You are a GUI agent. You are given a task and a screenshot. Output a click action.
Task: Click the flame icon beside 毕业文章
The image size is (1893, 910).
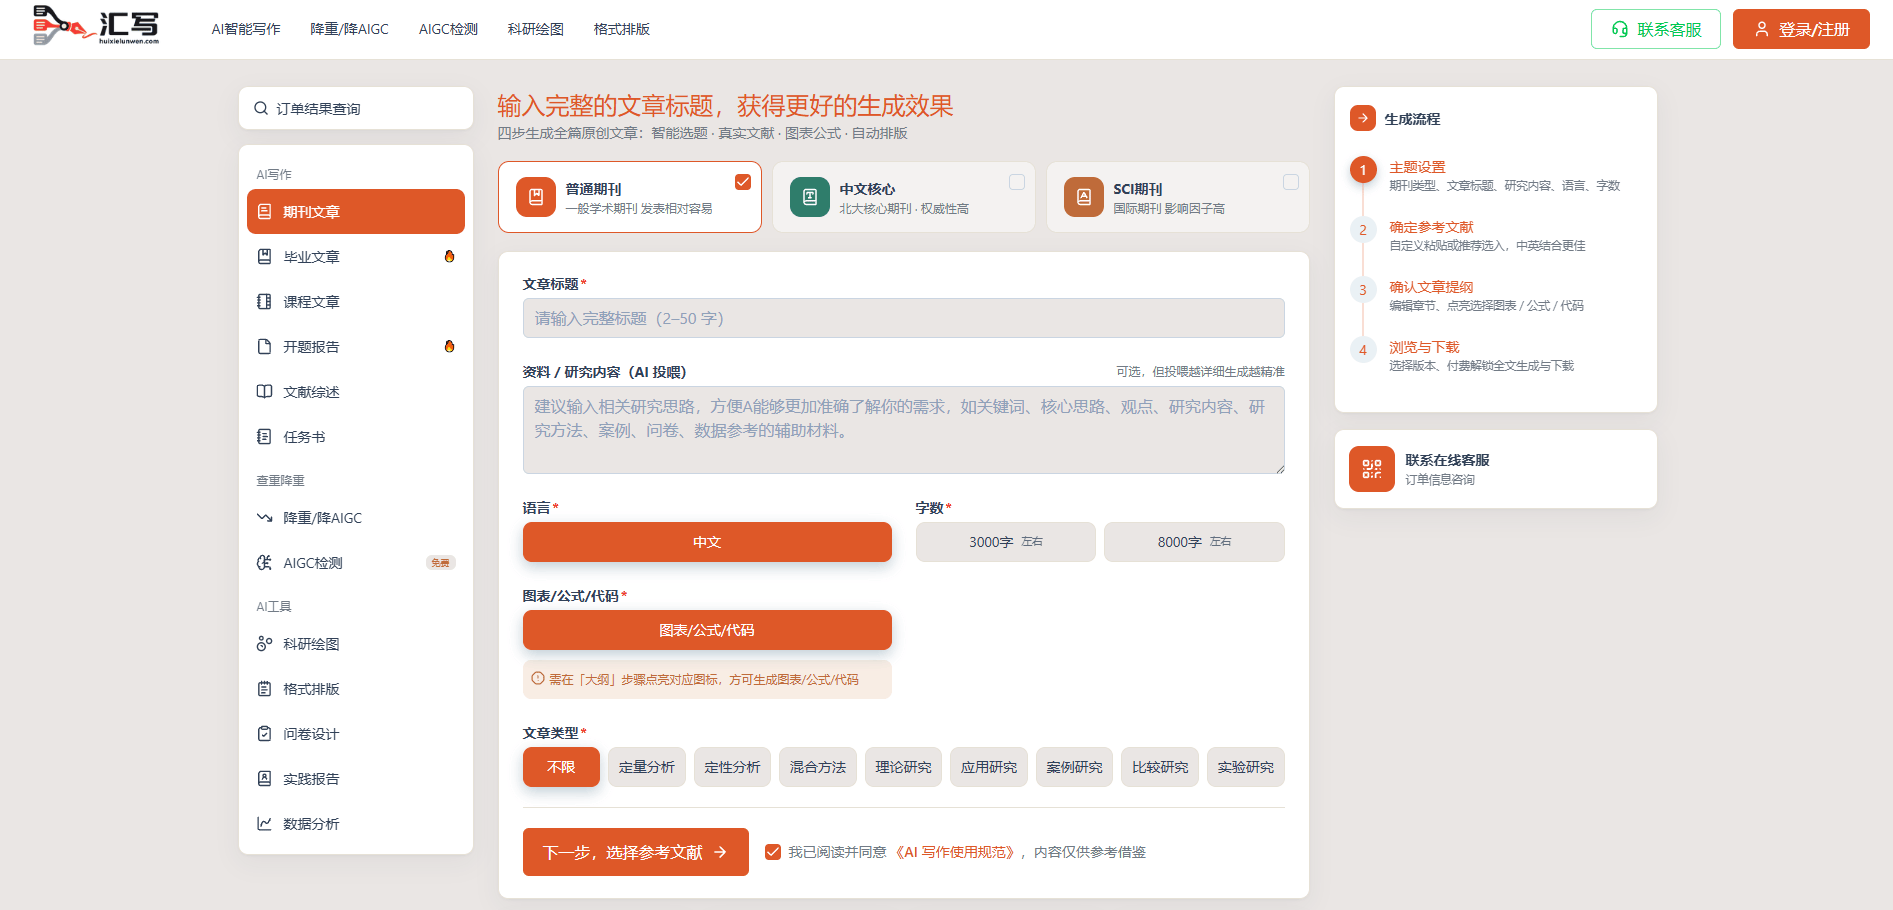tap(449, 256)
